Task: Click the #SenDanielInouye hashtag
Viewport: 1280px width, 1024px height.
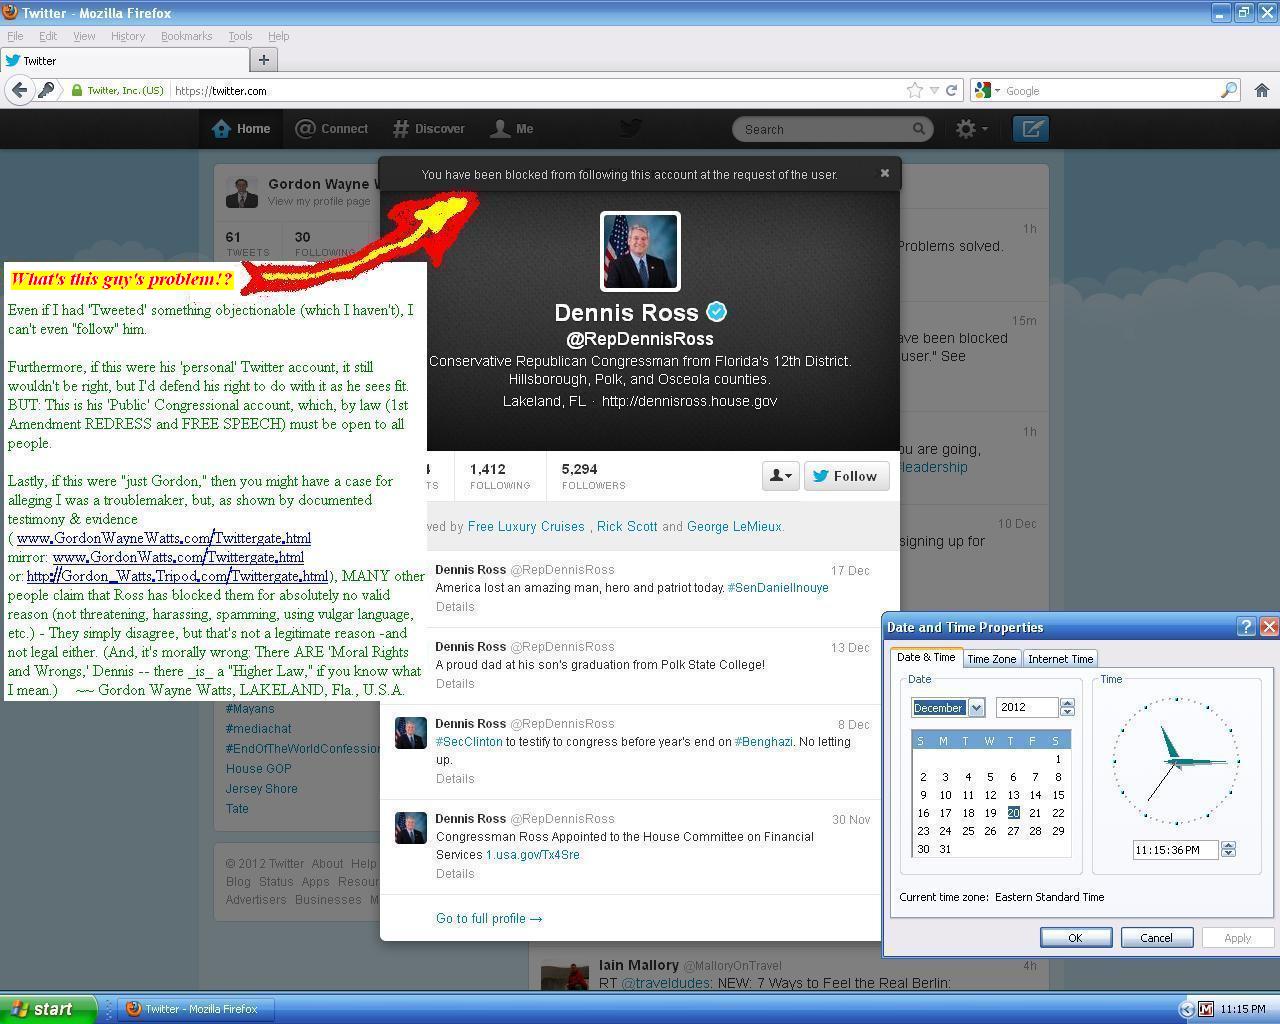Action: point(778,588)
